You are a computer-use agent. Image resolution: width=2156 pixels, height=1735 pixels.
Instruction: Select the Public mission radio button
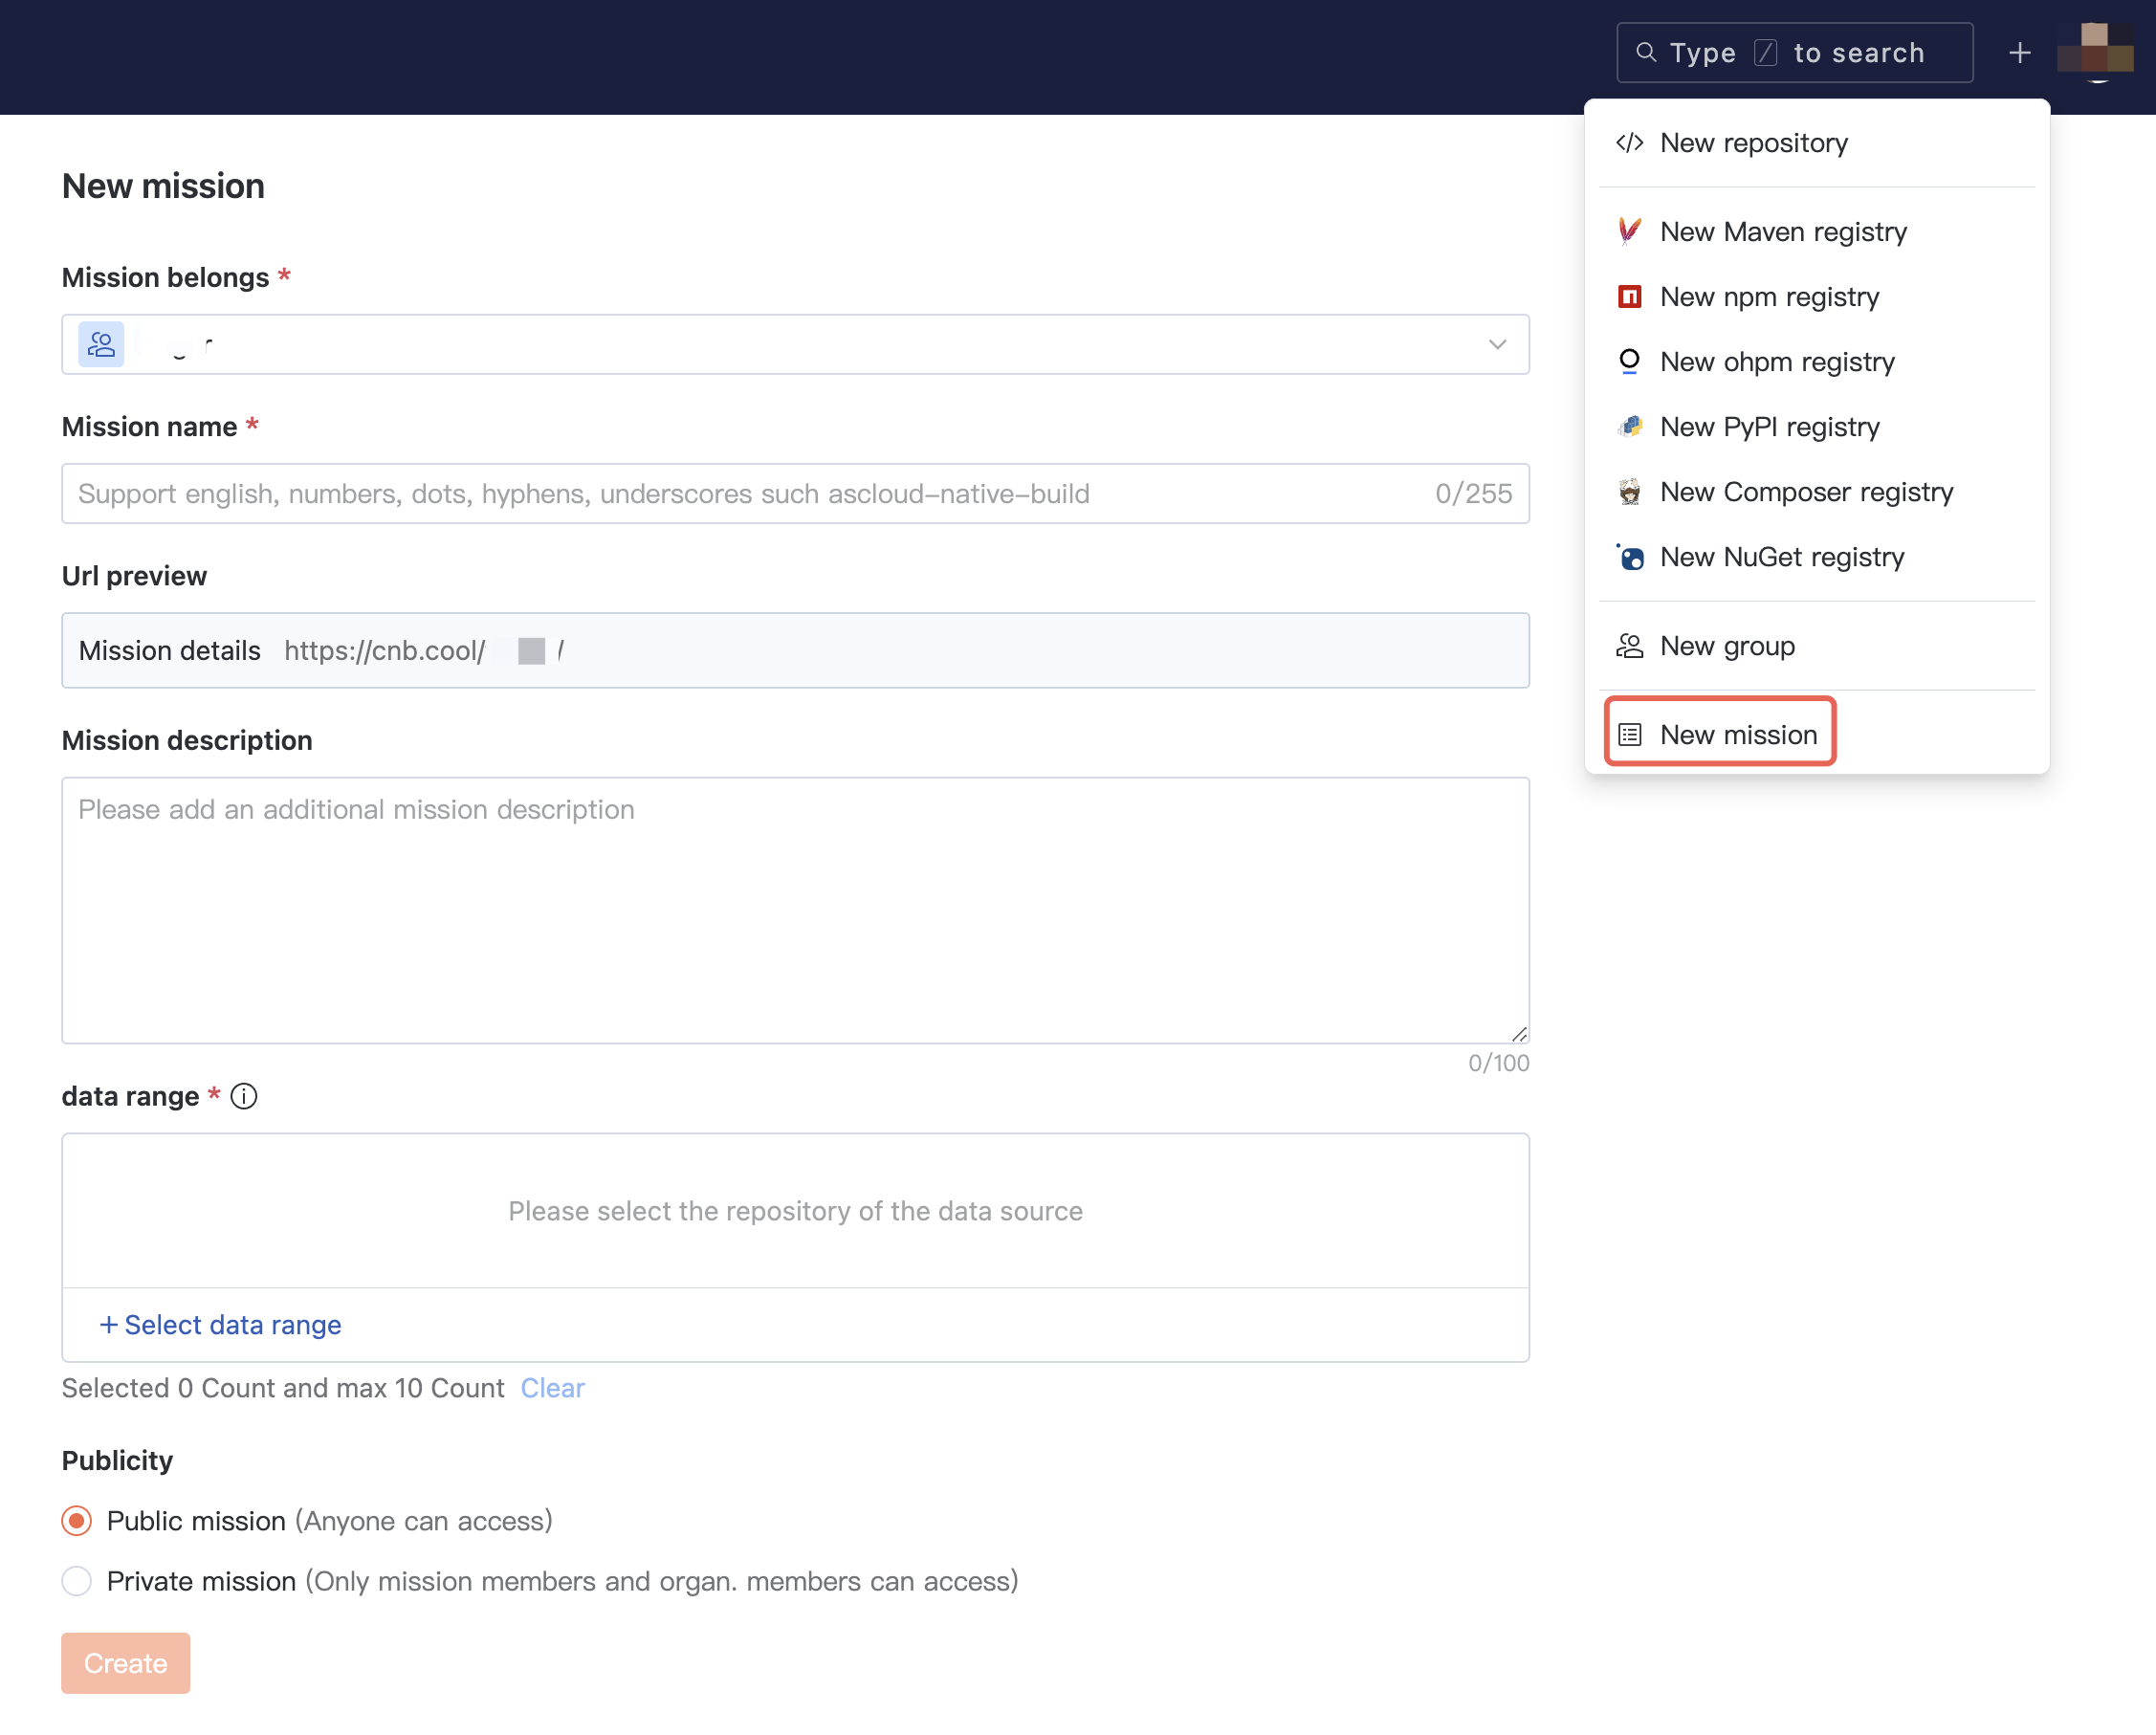click(77, 1521)
